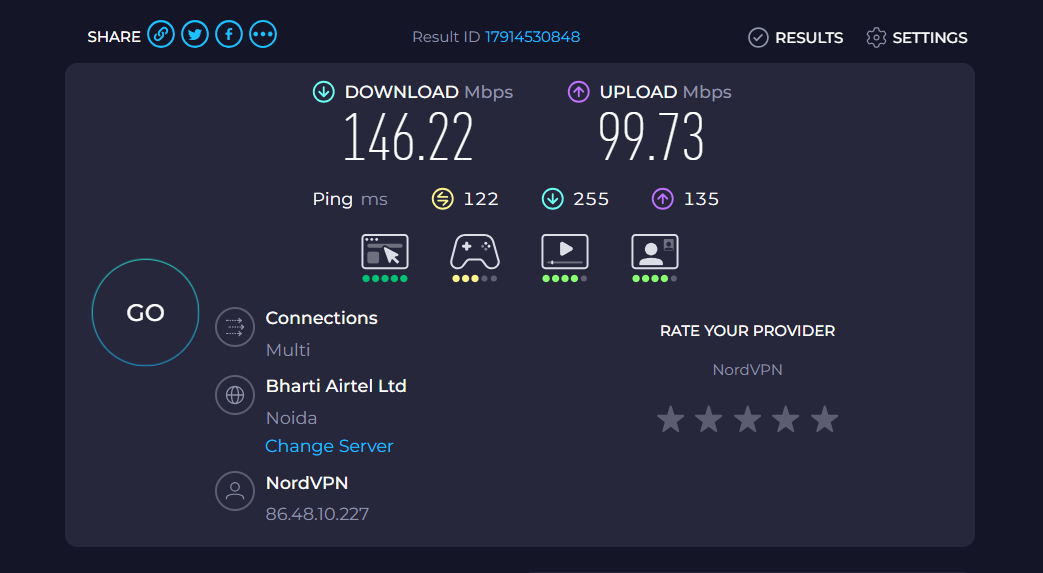This screenshot has height=573, width=1043.
Task: Click the gaming controller performance icon
Action: [x=475, y=252]
